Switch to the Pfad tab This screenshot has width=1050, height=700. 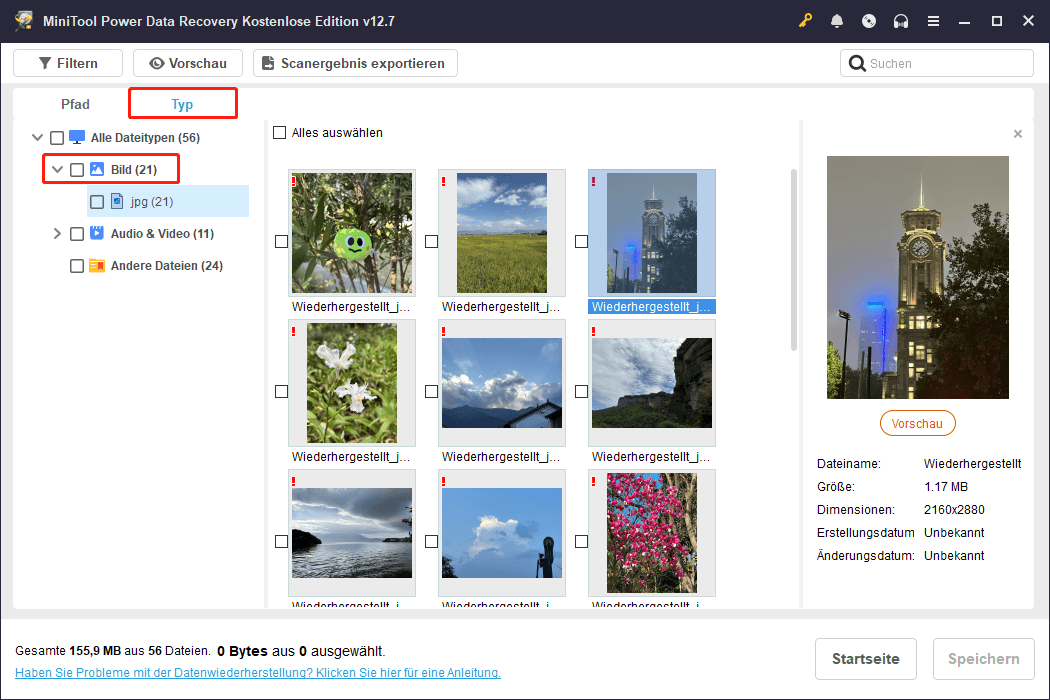(75, 104)
